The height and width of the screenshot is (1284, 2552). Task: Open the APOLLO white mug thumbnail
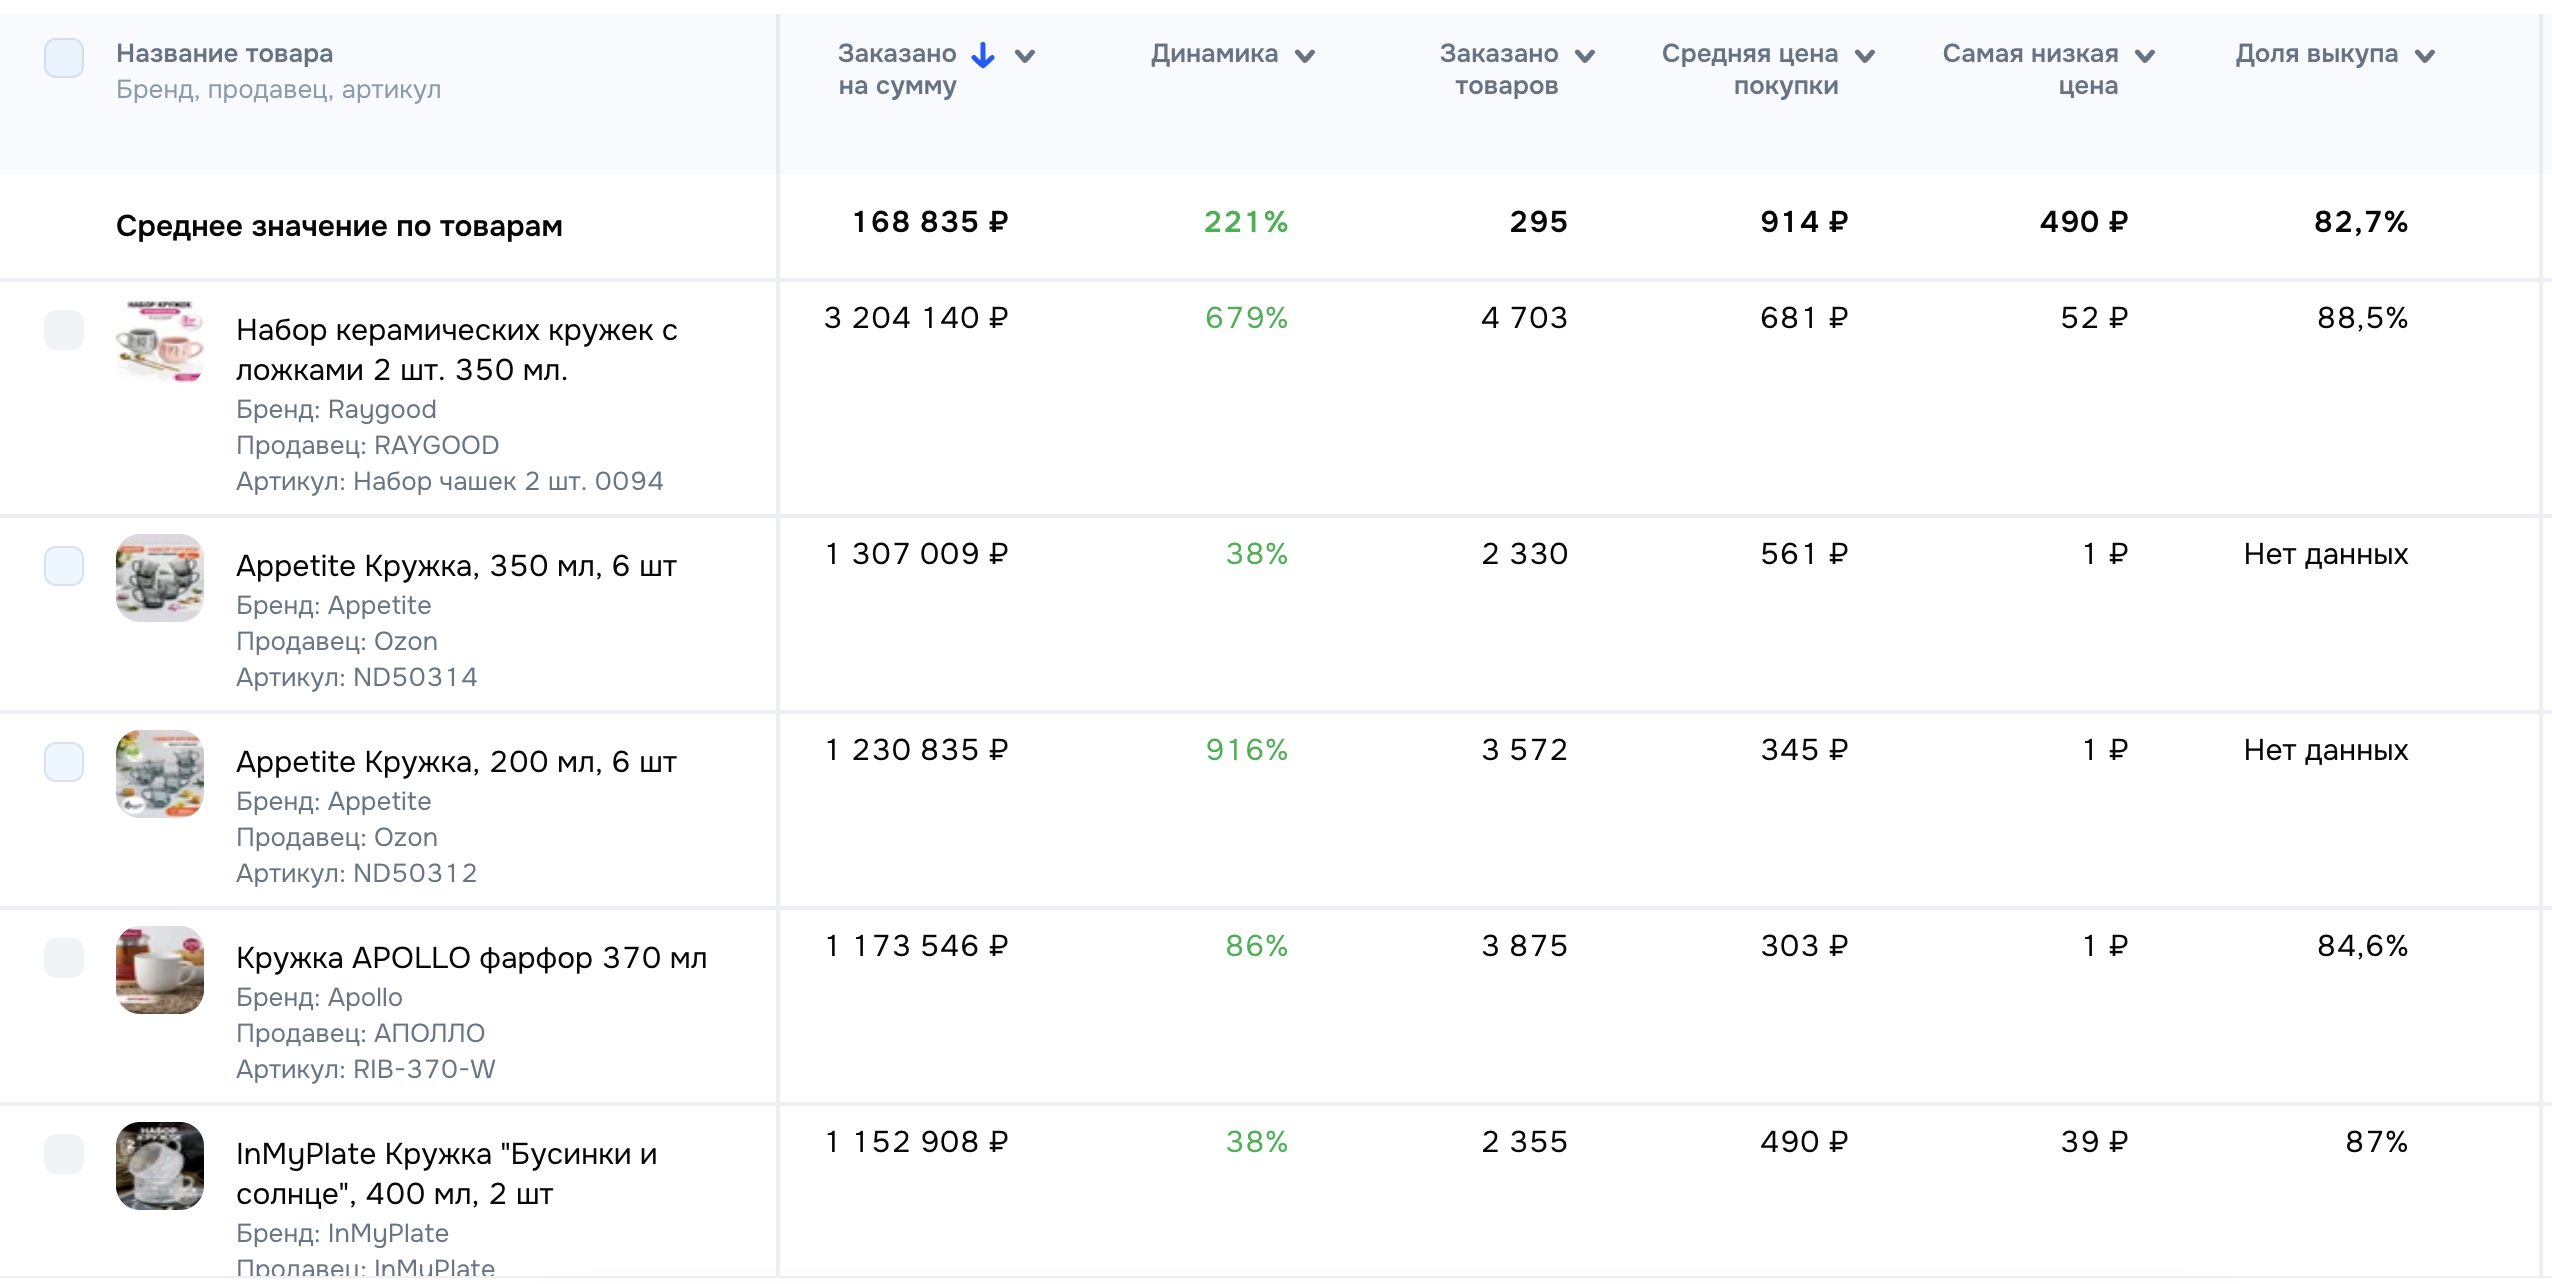coord(160,970)
